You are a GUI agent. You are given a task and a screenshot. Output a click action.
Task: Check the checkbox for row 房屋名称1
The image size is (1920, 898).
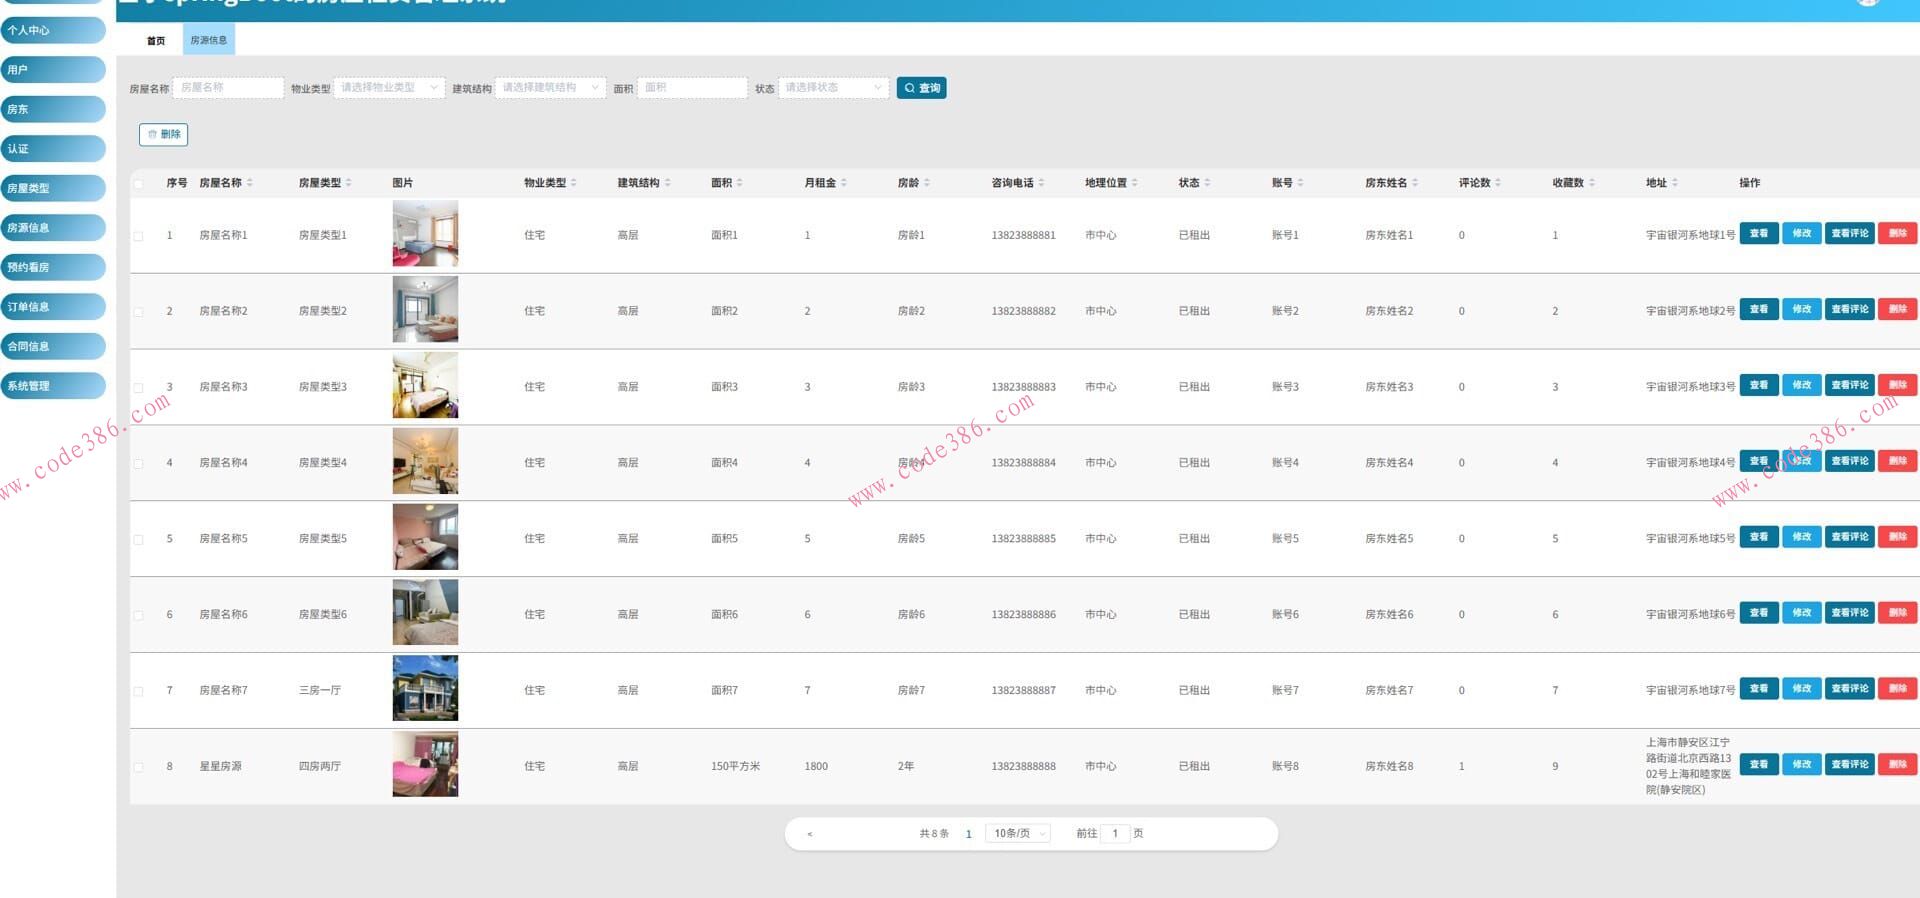pos(138,236)
